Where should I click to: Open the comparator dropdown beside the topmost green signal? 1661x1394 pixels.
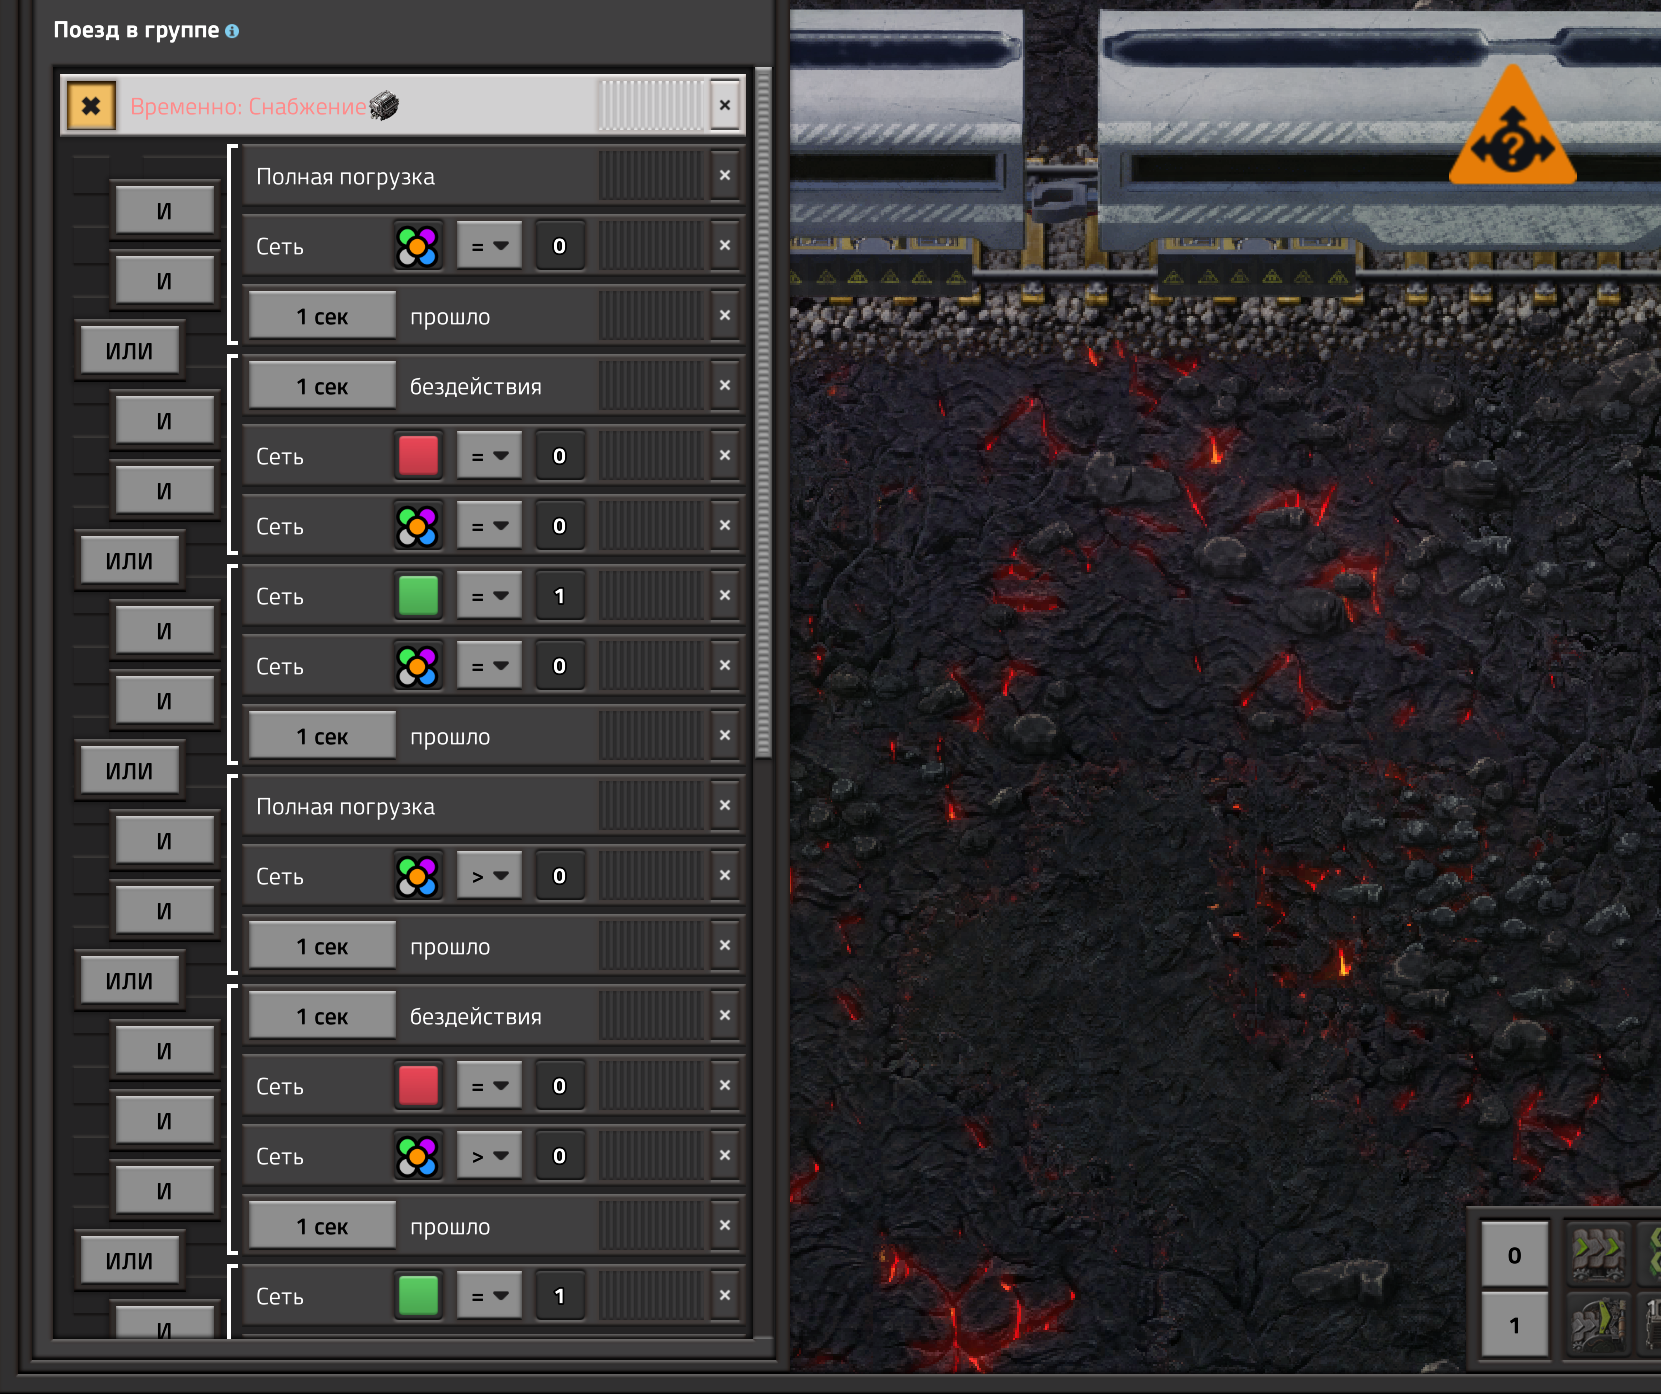click(x=489, y=596)
